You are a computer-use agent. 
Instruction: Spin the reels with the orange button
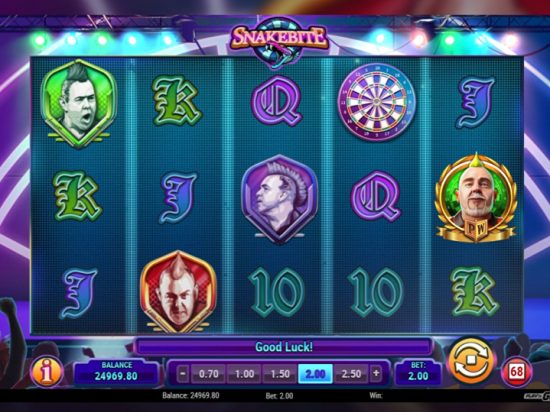(471, 362)
